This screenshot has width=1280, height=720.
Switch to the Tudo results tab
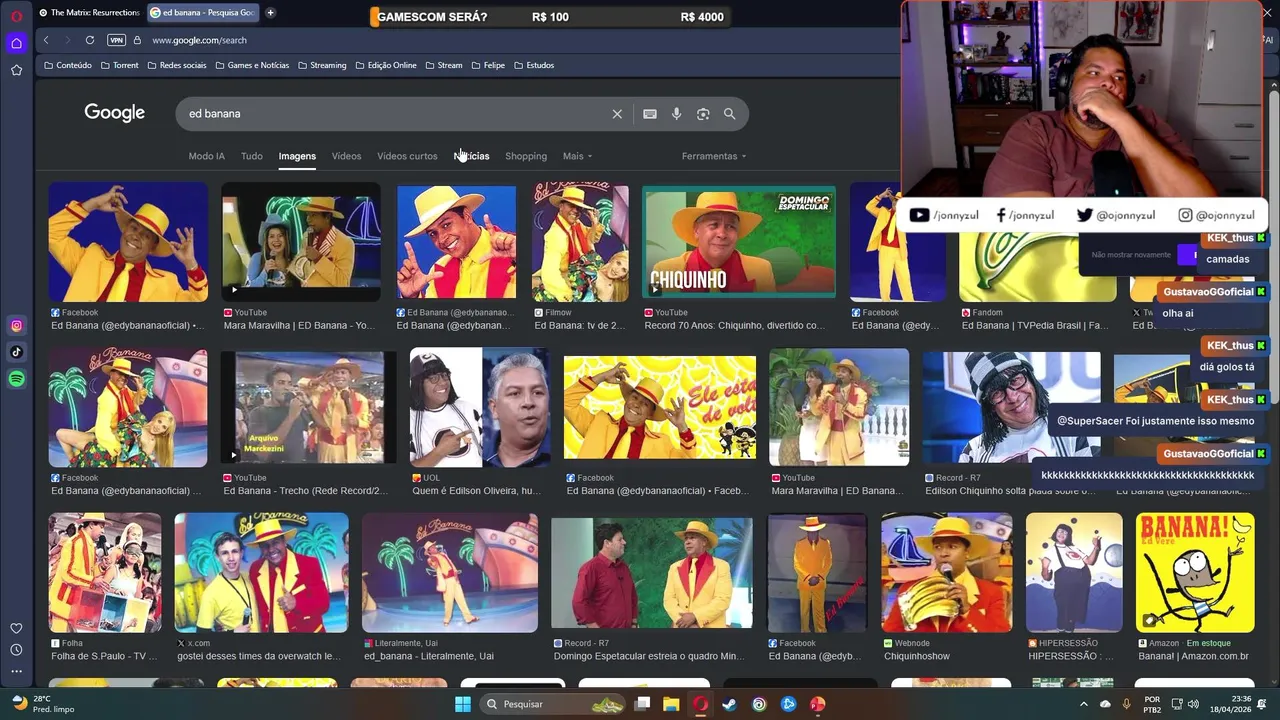[x=252, y=156]
